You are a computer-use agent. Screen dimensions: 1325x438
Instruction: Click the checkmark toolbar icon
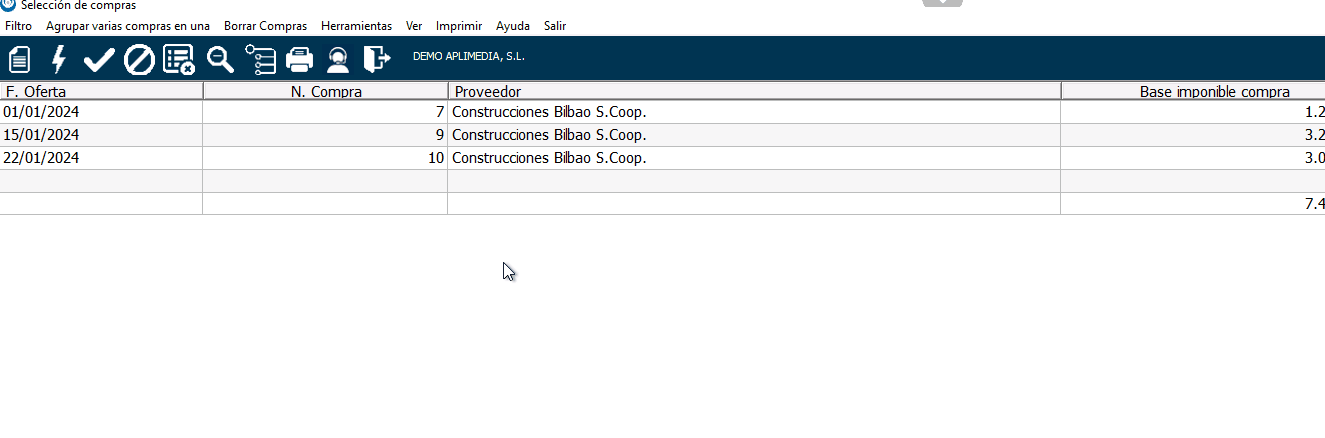[x=98, y=59]
